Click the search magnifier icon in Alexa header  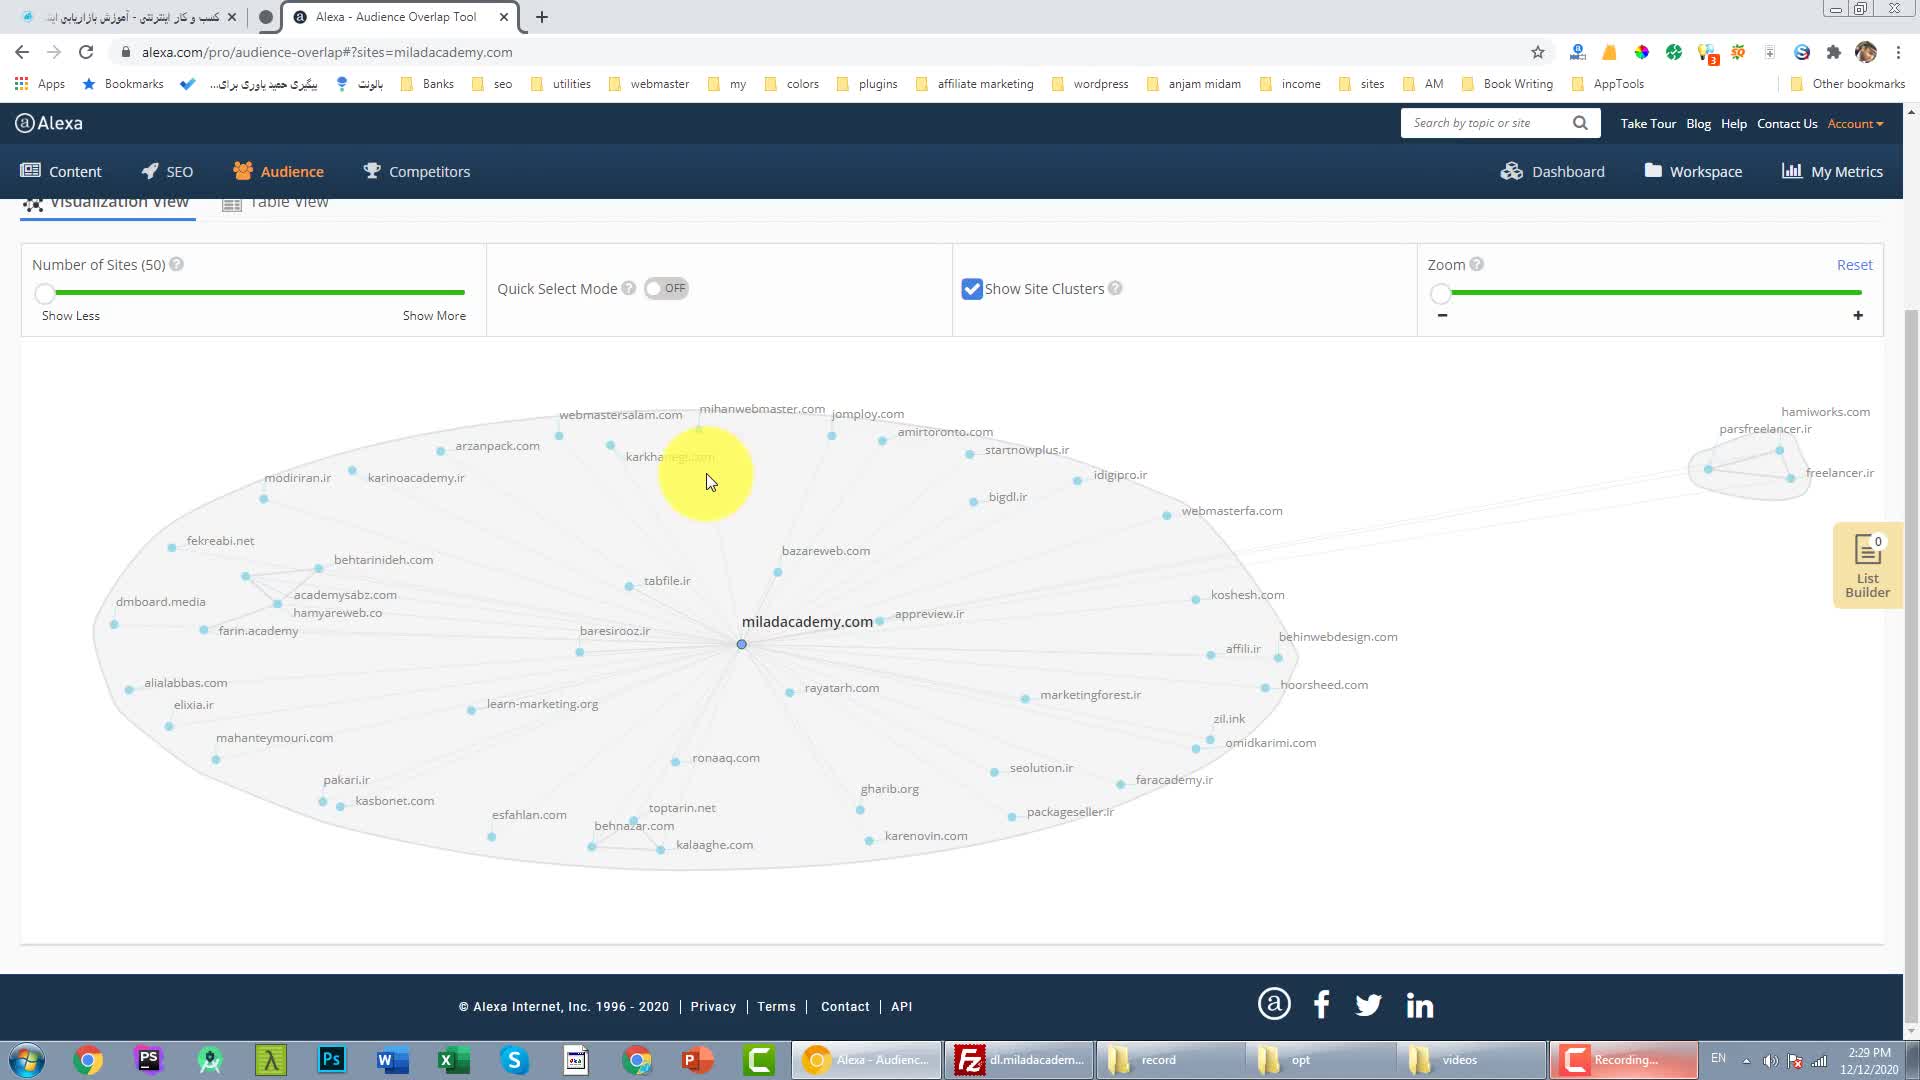pyautogui.click(x=1580, y=123)
